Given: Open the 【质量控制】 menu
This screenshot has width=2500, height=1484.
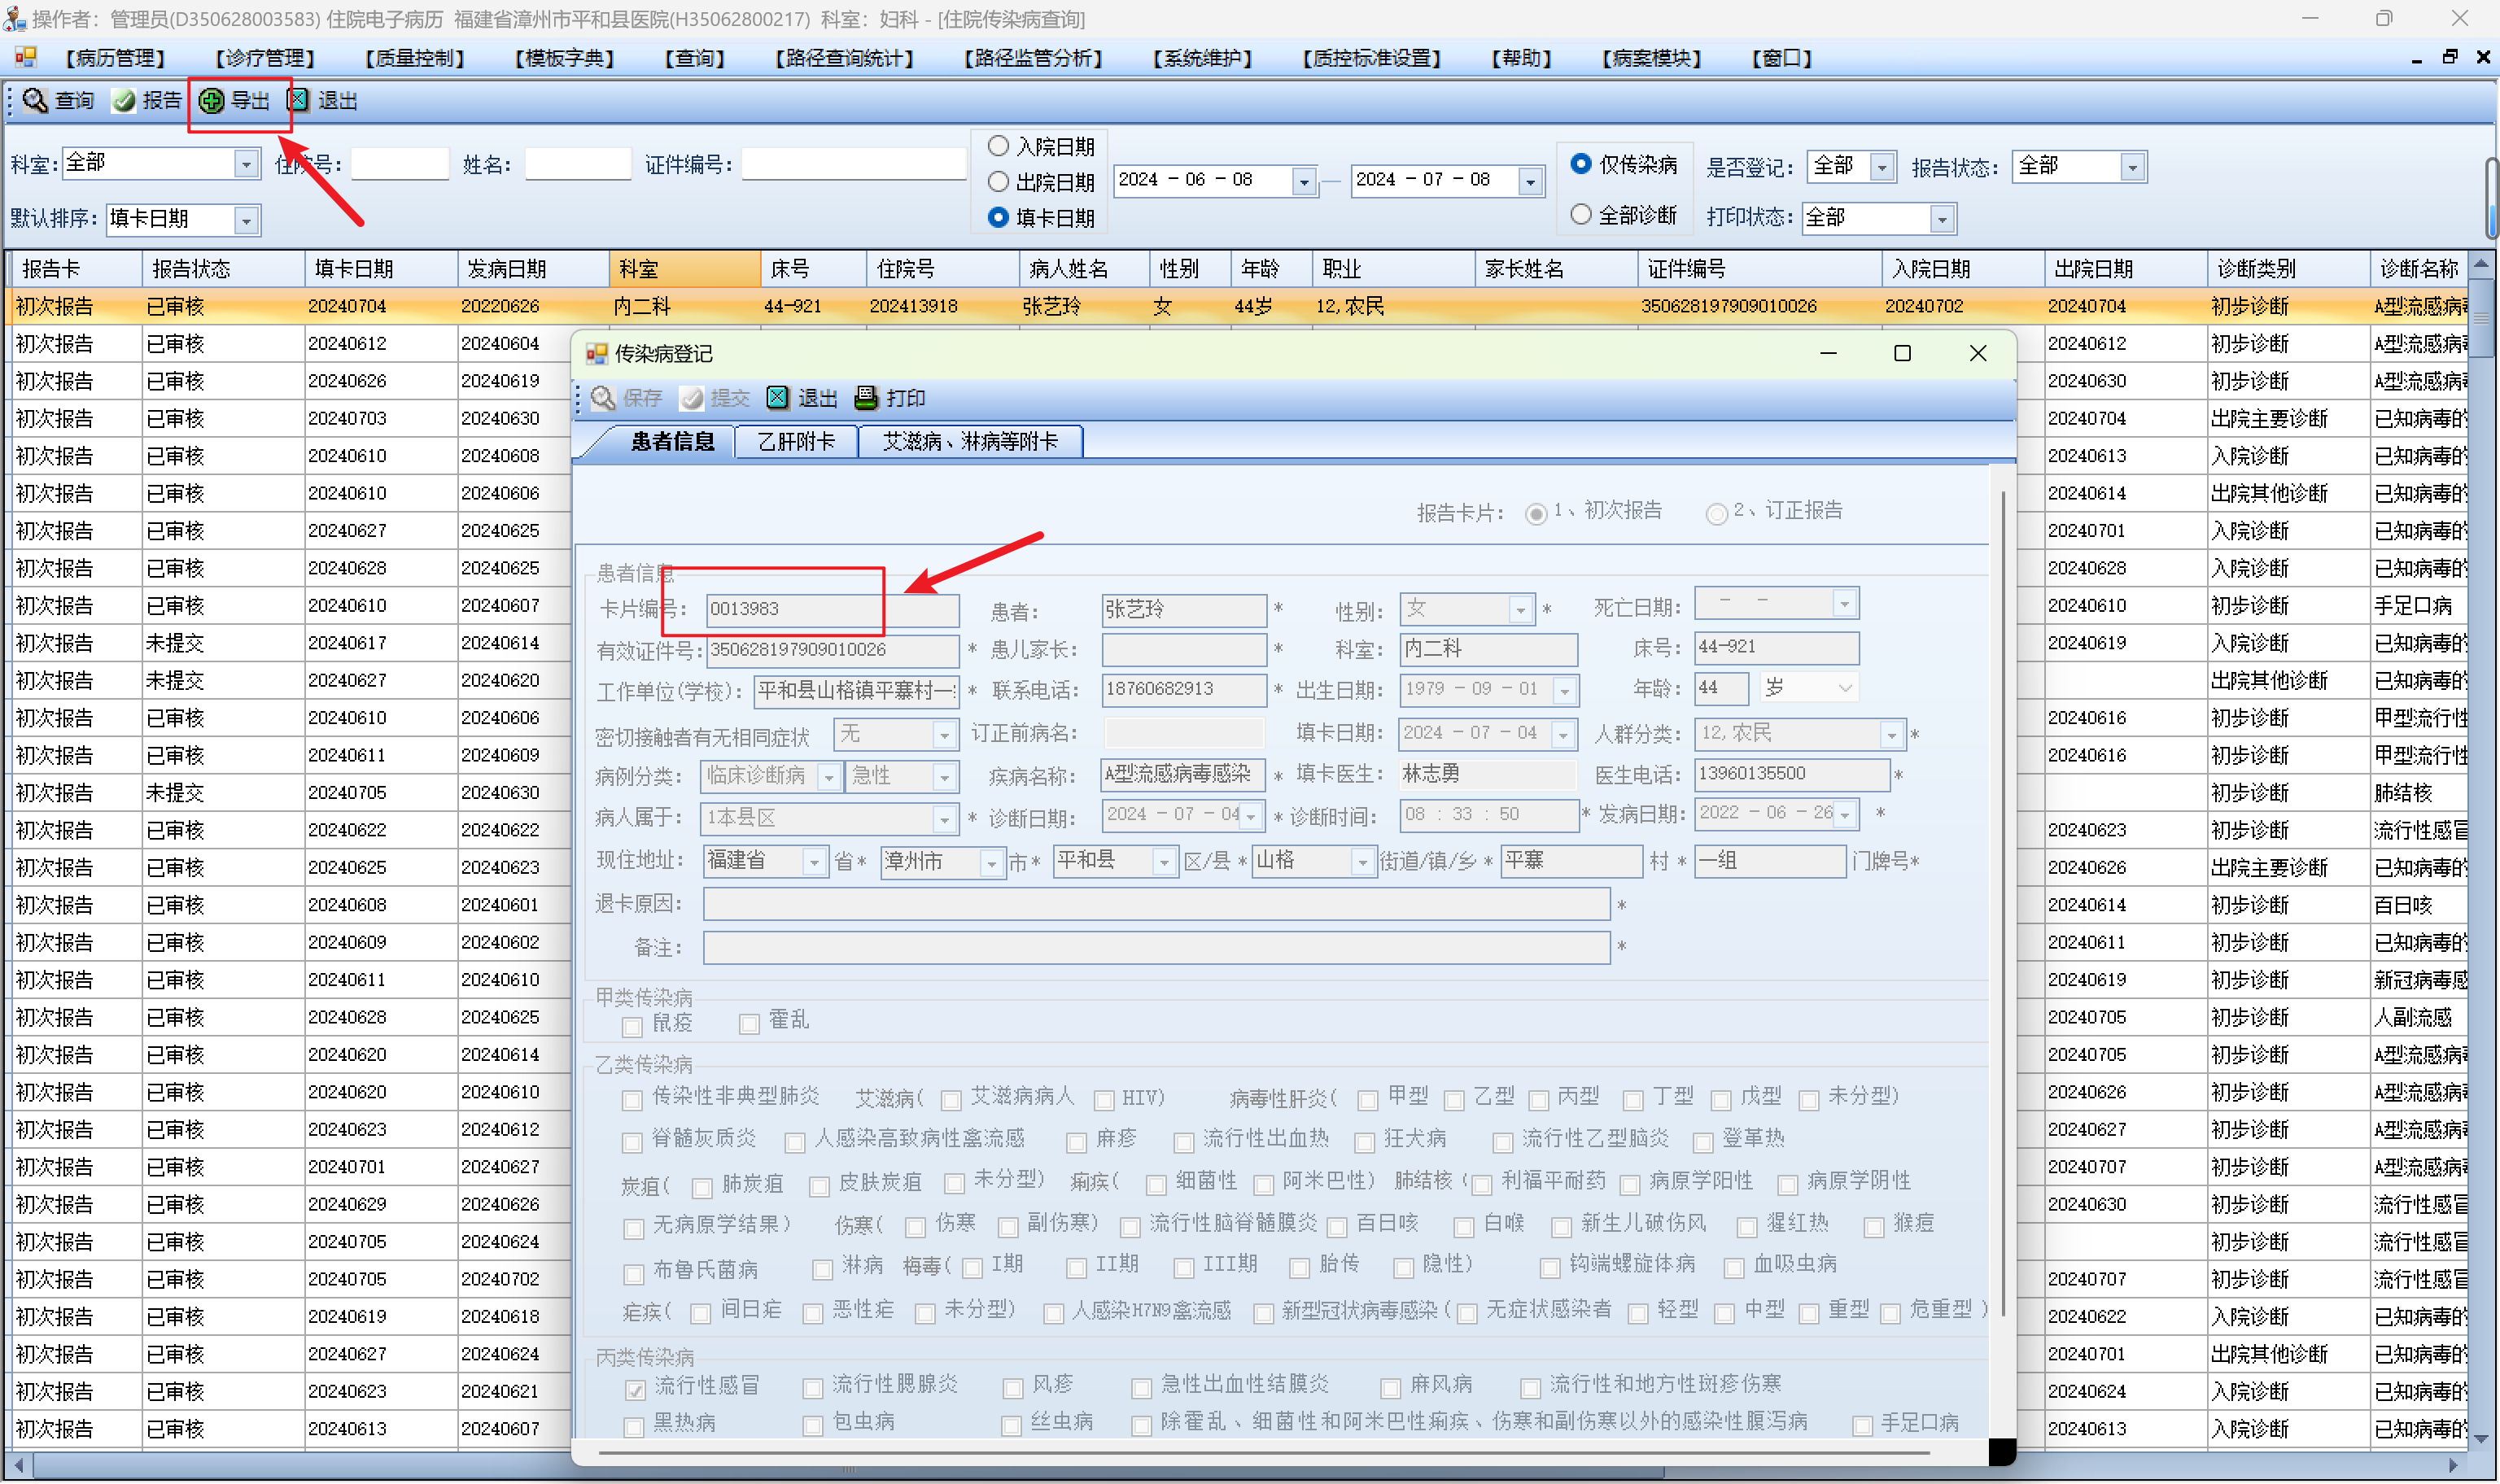Looking at the screenshot, I should click(x=415, y=58).
